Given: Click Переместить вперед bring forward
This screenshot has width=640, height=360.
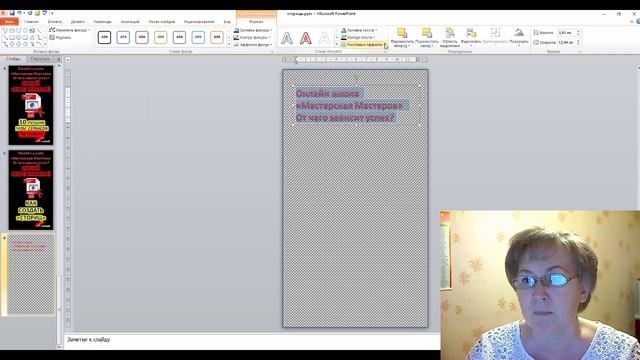Looking at the screenshot, I should pos(402,38).
